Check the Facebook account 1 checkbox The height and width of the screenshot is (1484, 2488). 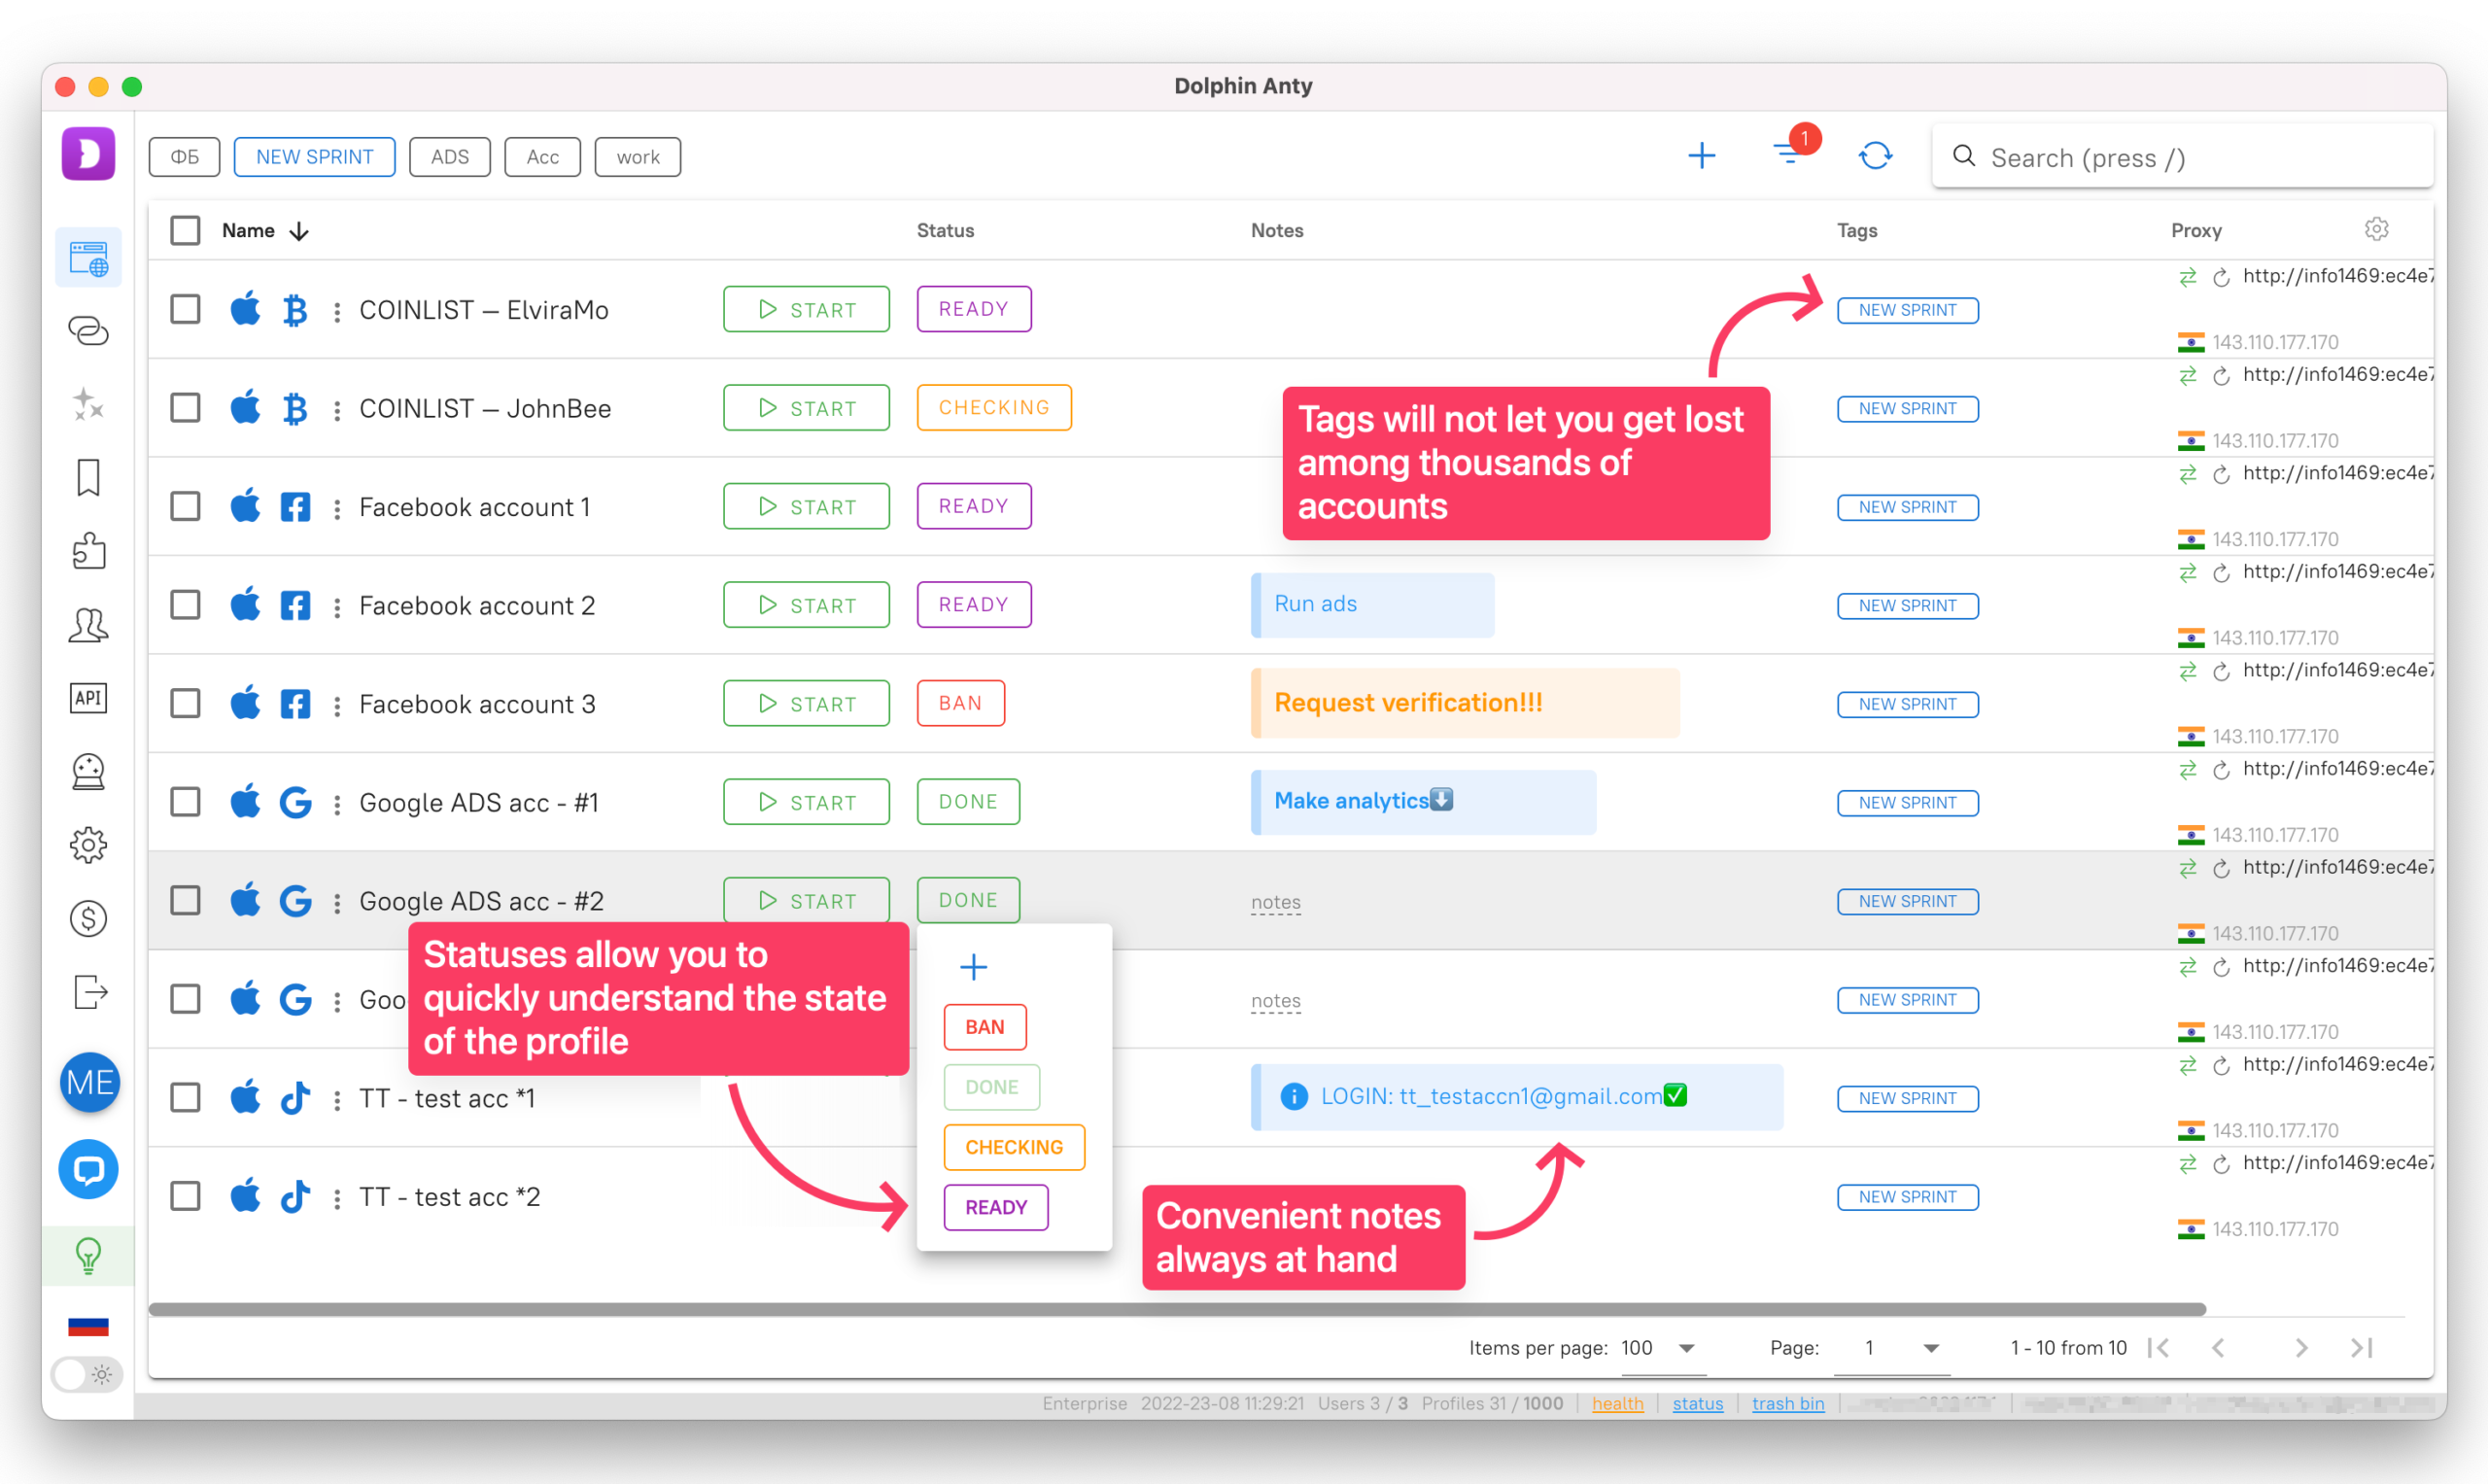(x=185, y=506)
